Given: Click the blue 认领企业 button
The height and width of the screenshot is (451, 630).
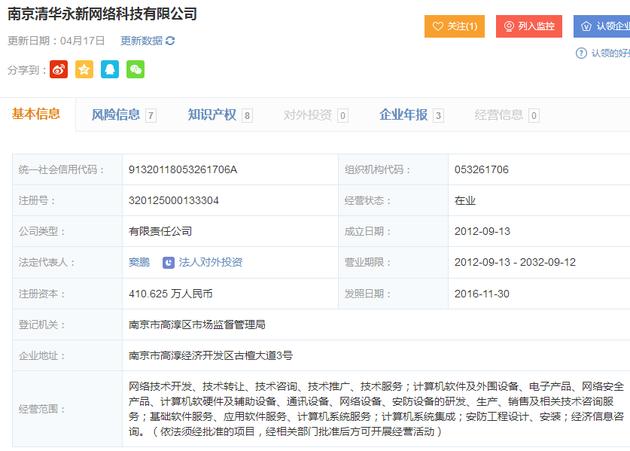Looking at the screenshot, I should click(602, 26).
